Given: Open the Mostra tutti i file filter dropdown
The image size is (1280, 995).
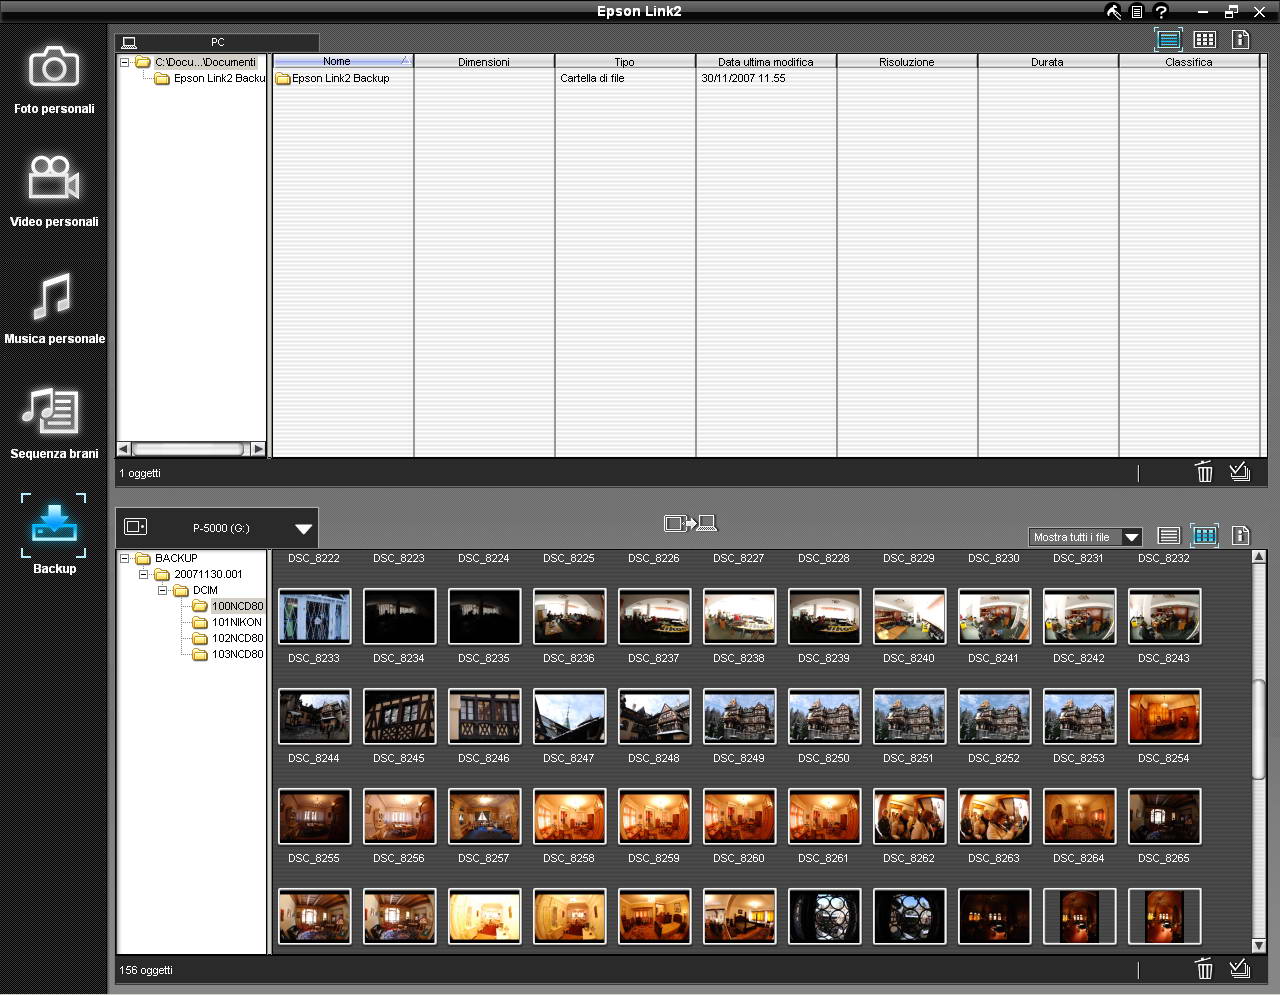Looking at the screenshot, I should 1131,537.
